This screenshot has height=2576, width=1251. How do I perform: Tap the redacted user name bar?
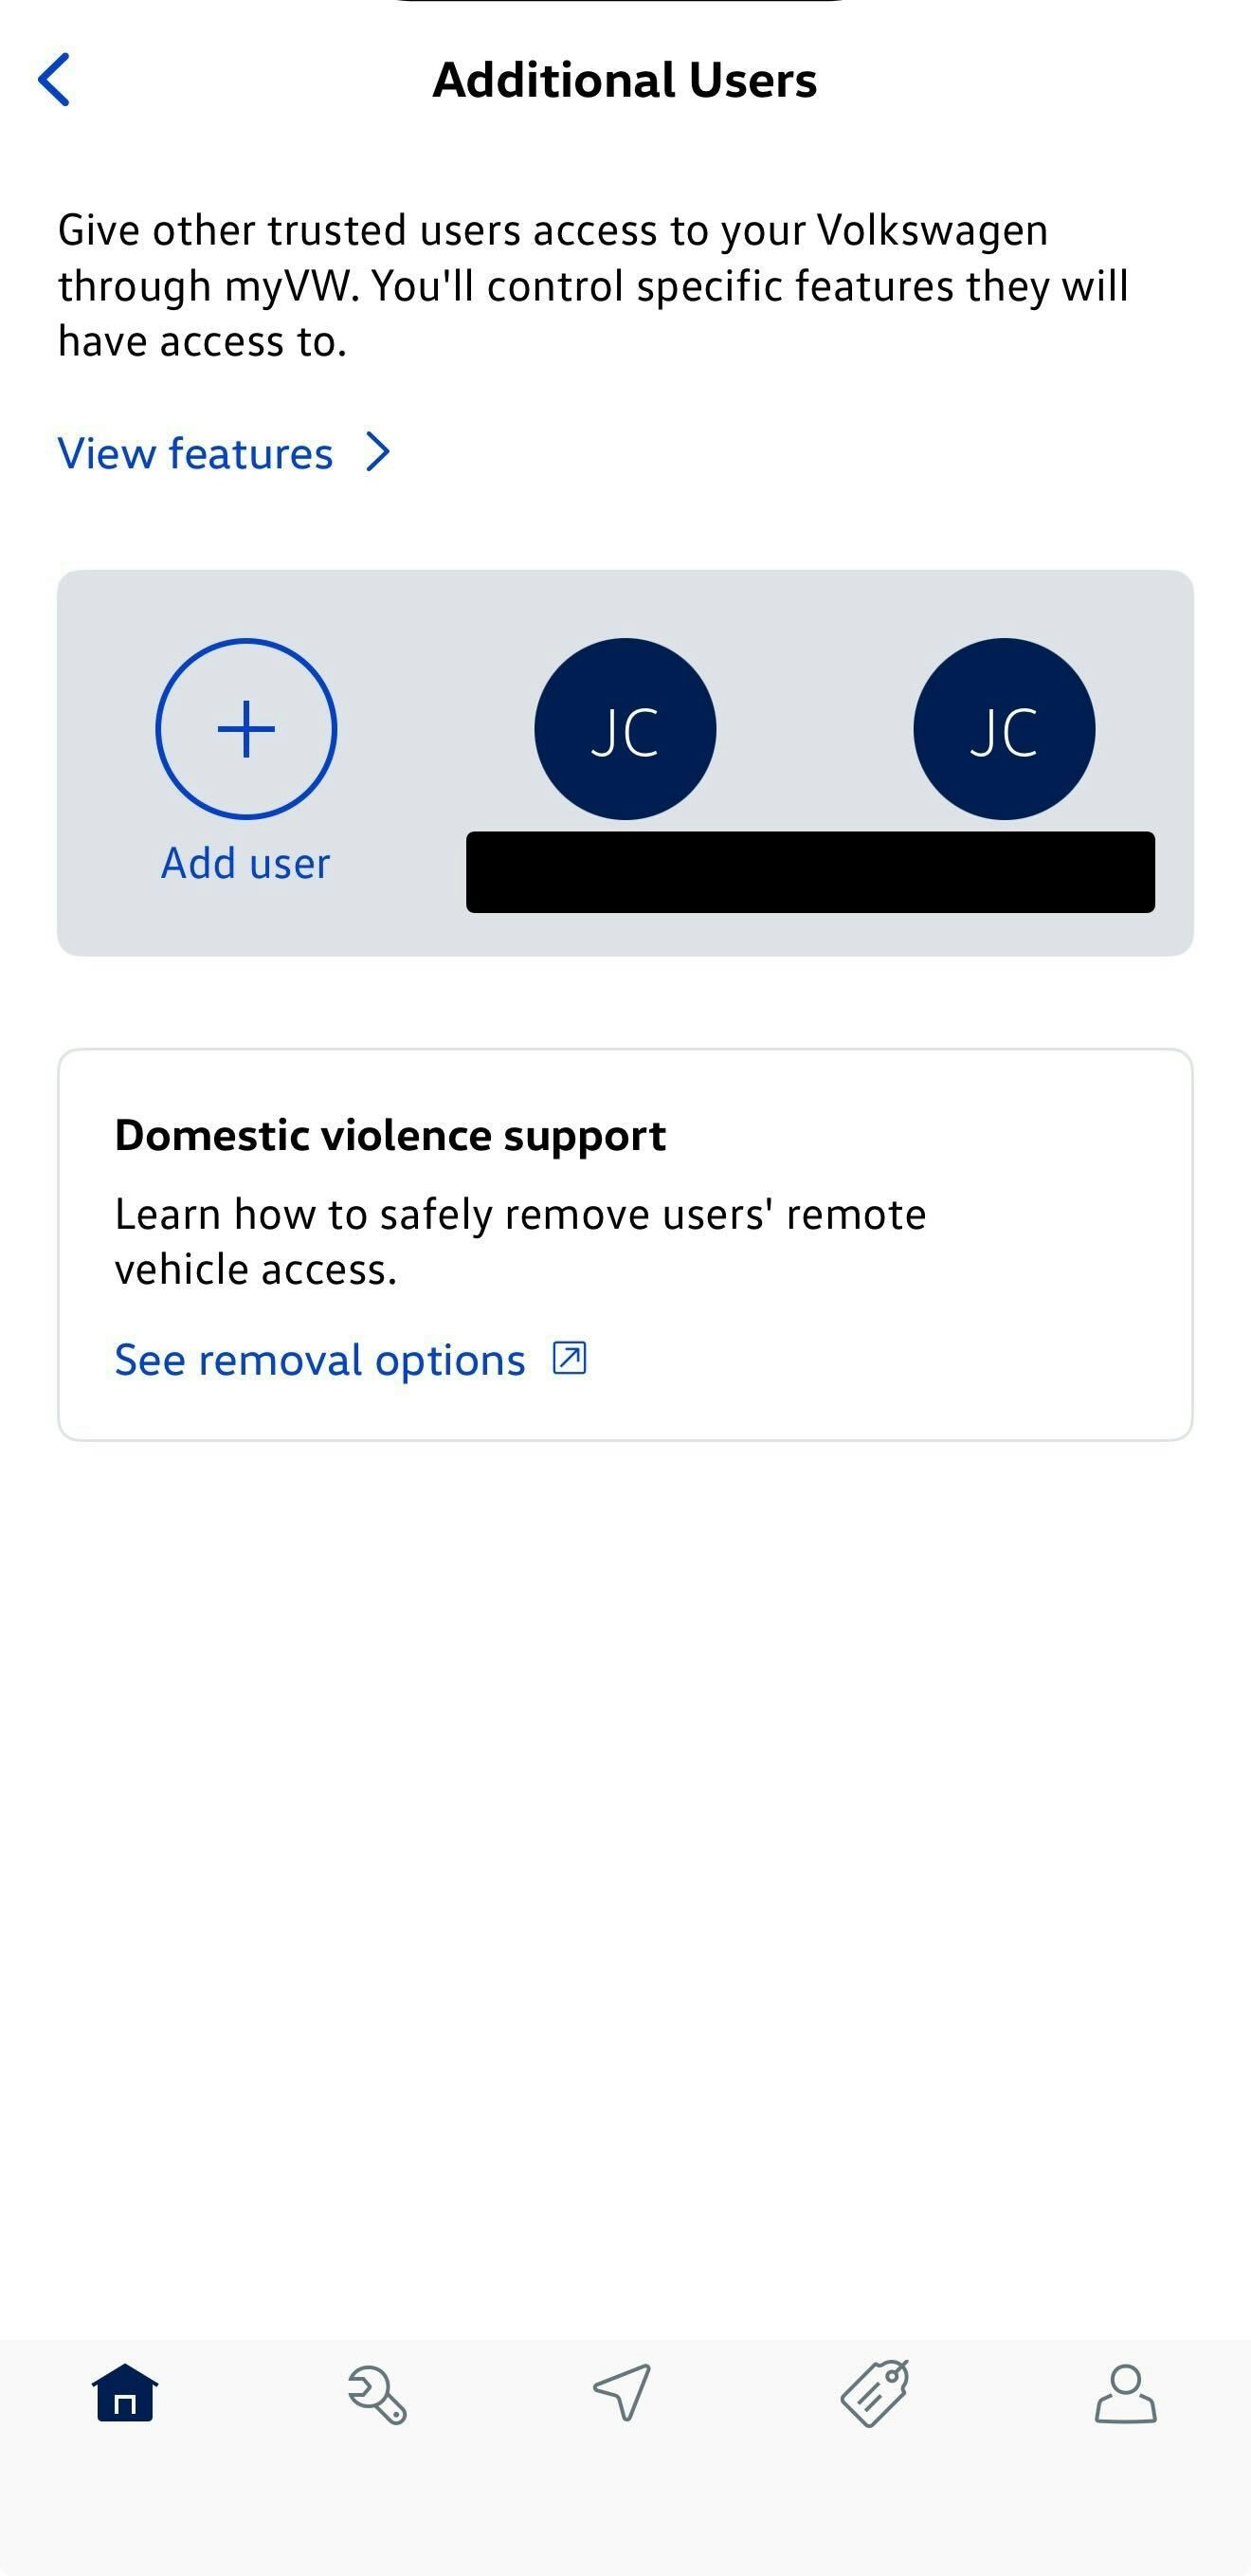point(810,872)
